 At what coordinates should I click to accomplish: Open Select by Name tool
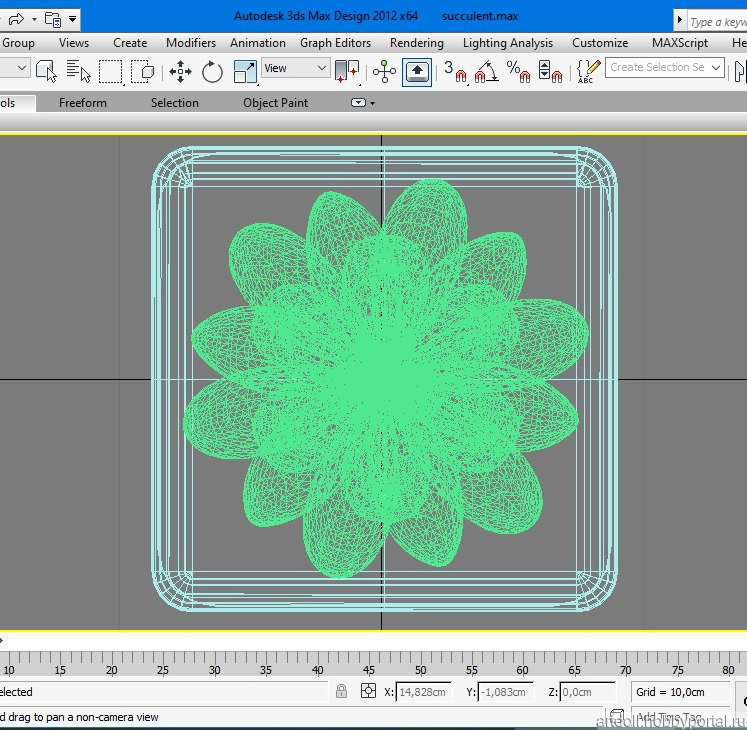(x=78, y=70)
